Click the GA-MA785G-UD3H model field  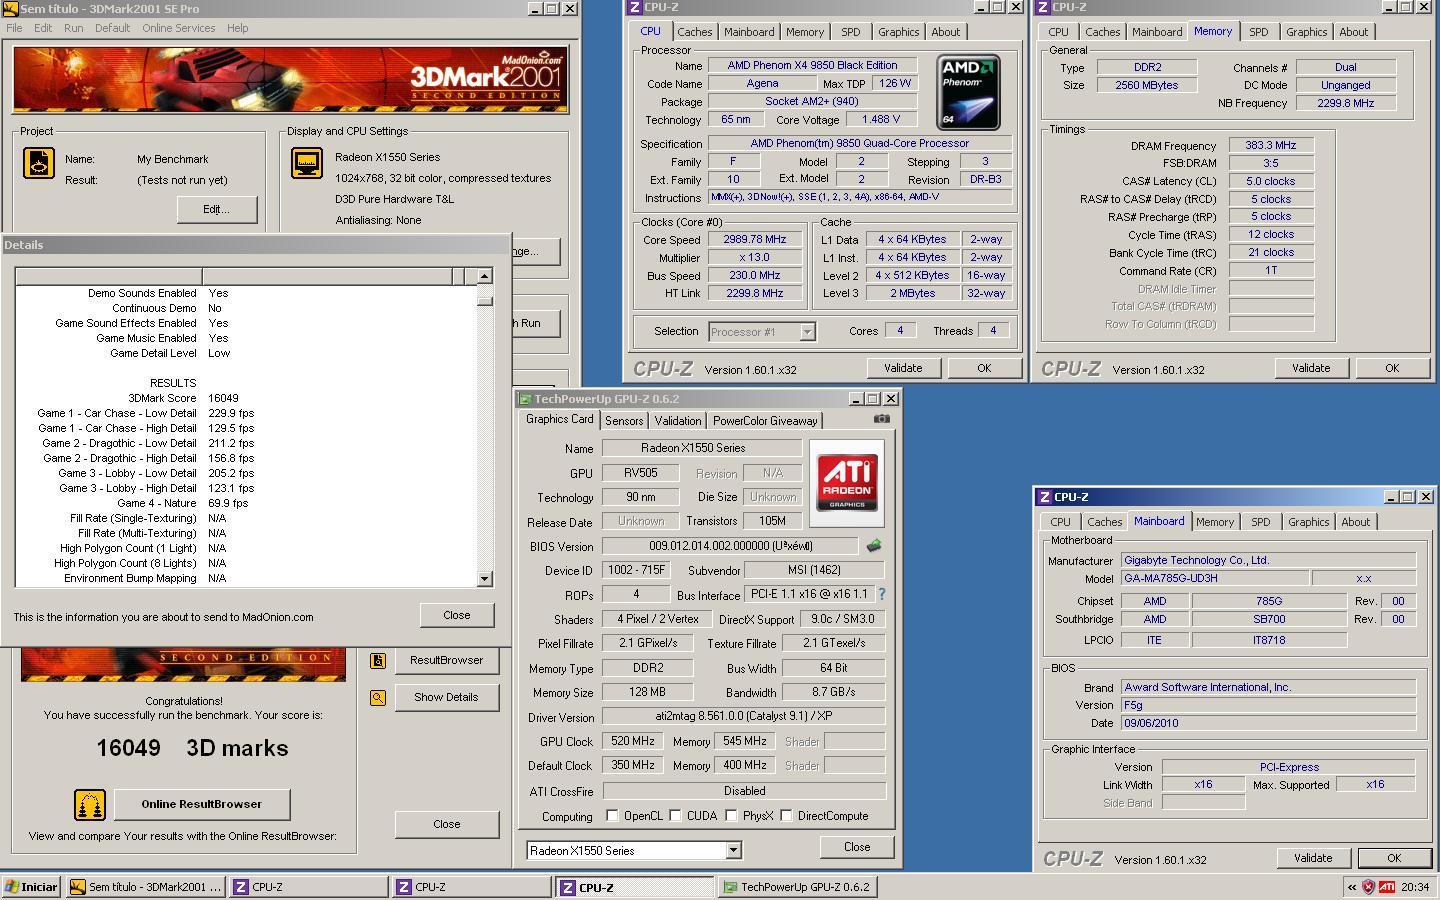[x=1213, y=578]
